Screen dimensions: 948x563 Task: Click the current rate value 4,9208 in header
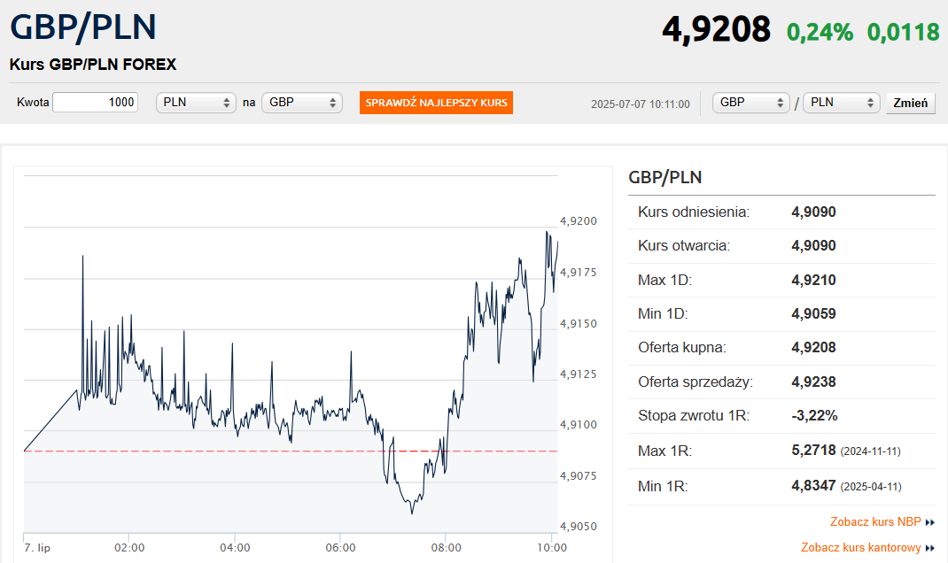[x=716, y=29]
